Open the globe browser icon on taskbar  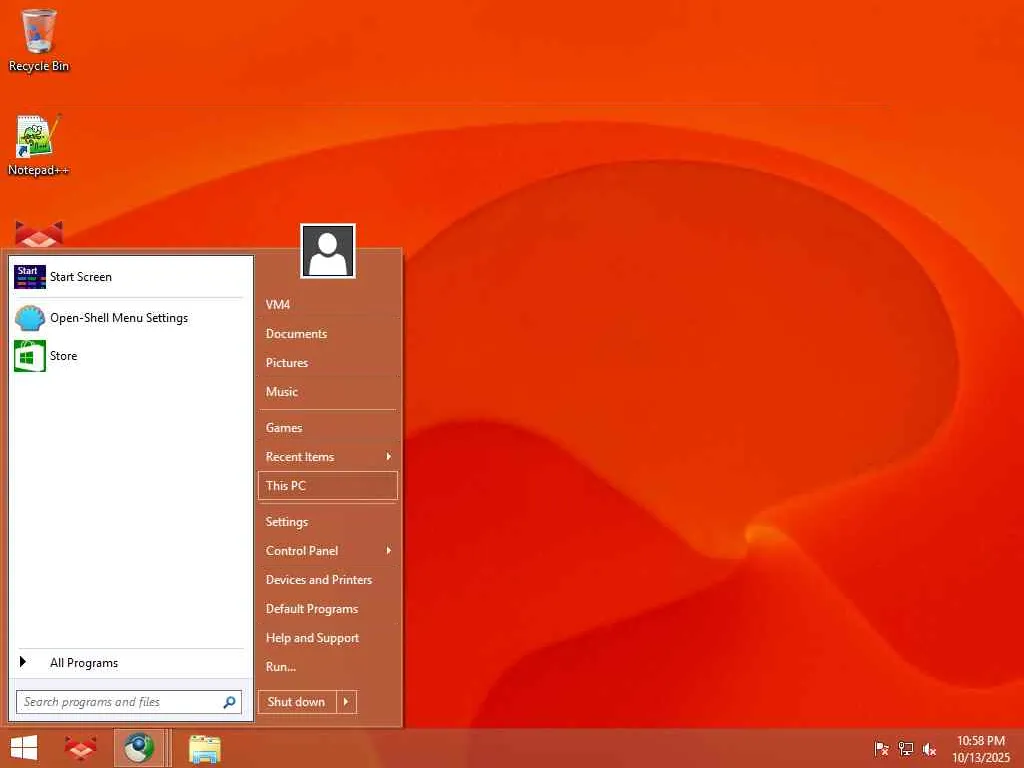pos(139,748)
